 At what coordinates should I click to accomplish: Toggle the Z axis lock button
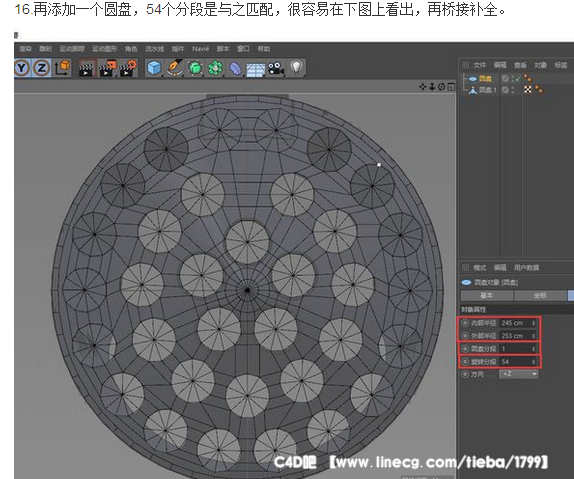tap(42, 68)
